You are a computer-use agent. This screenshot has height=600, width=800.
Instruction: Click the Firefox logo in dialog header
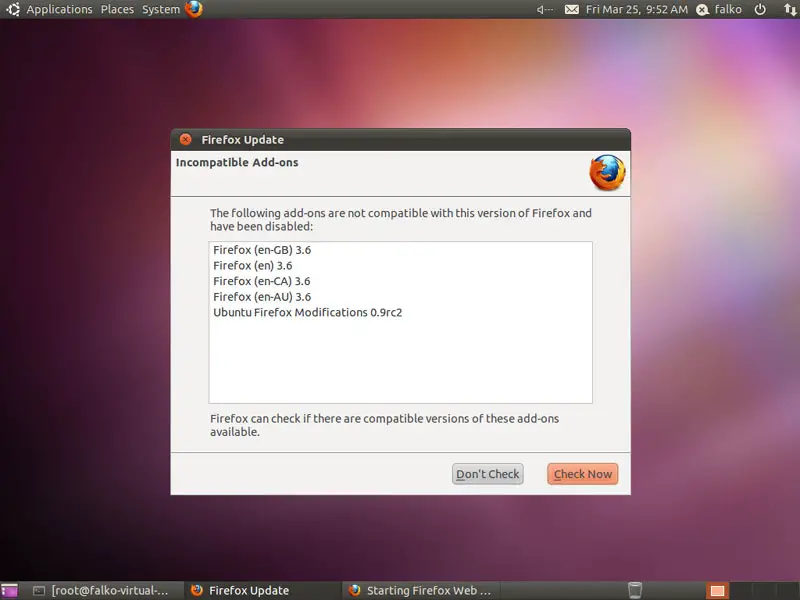point(607,173)
